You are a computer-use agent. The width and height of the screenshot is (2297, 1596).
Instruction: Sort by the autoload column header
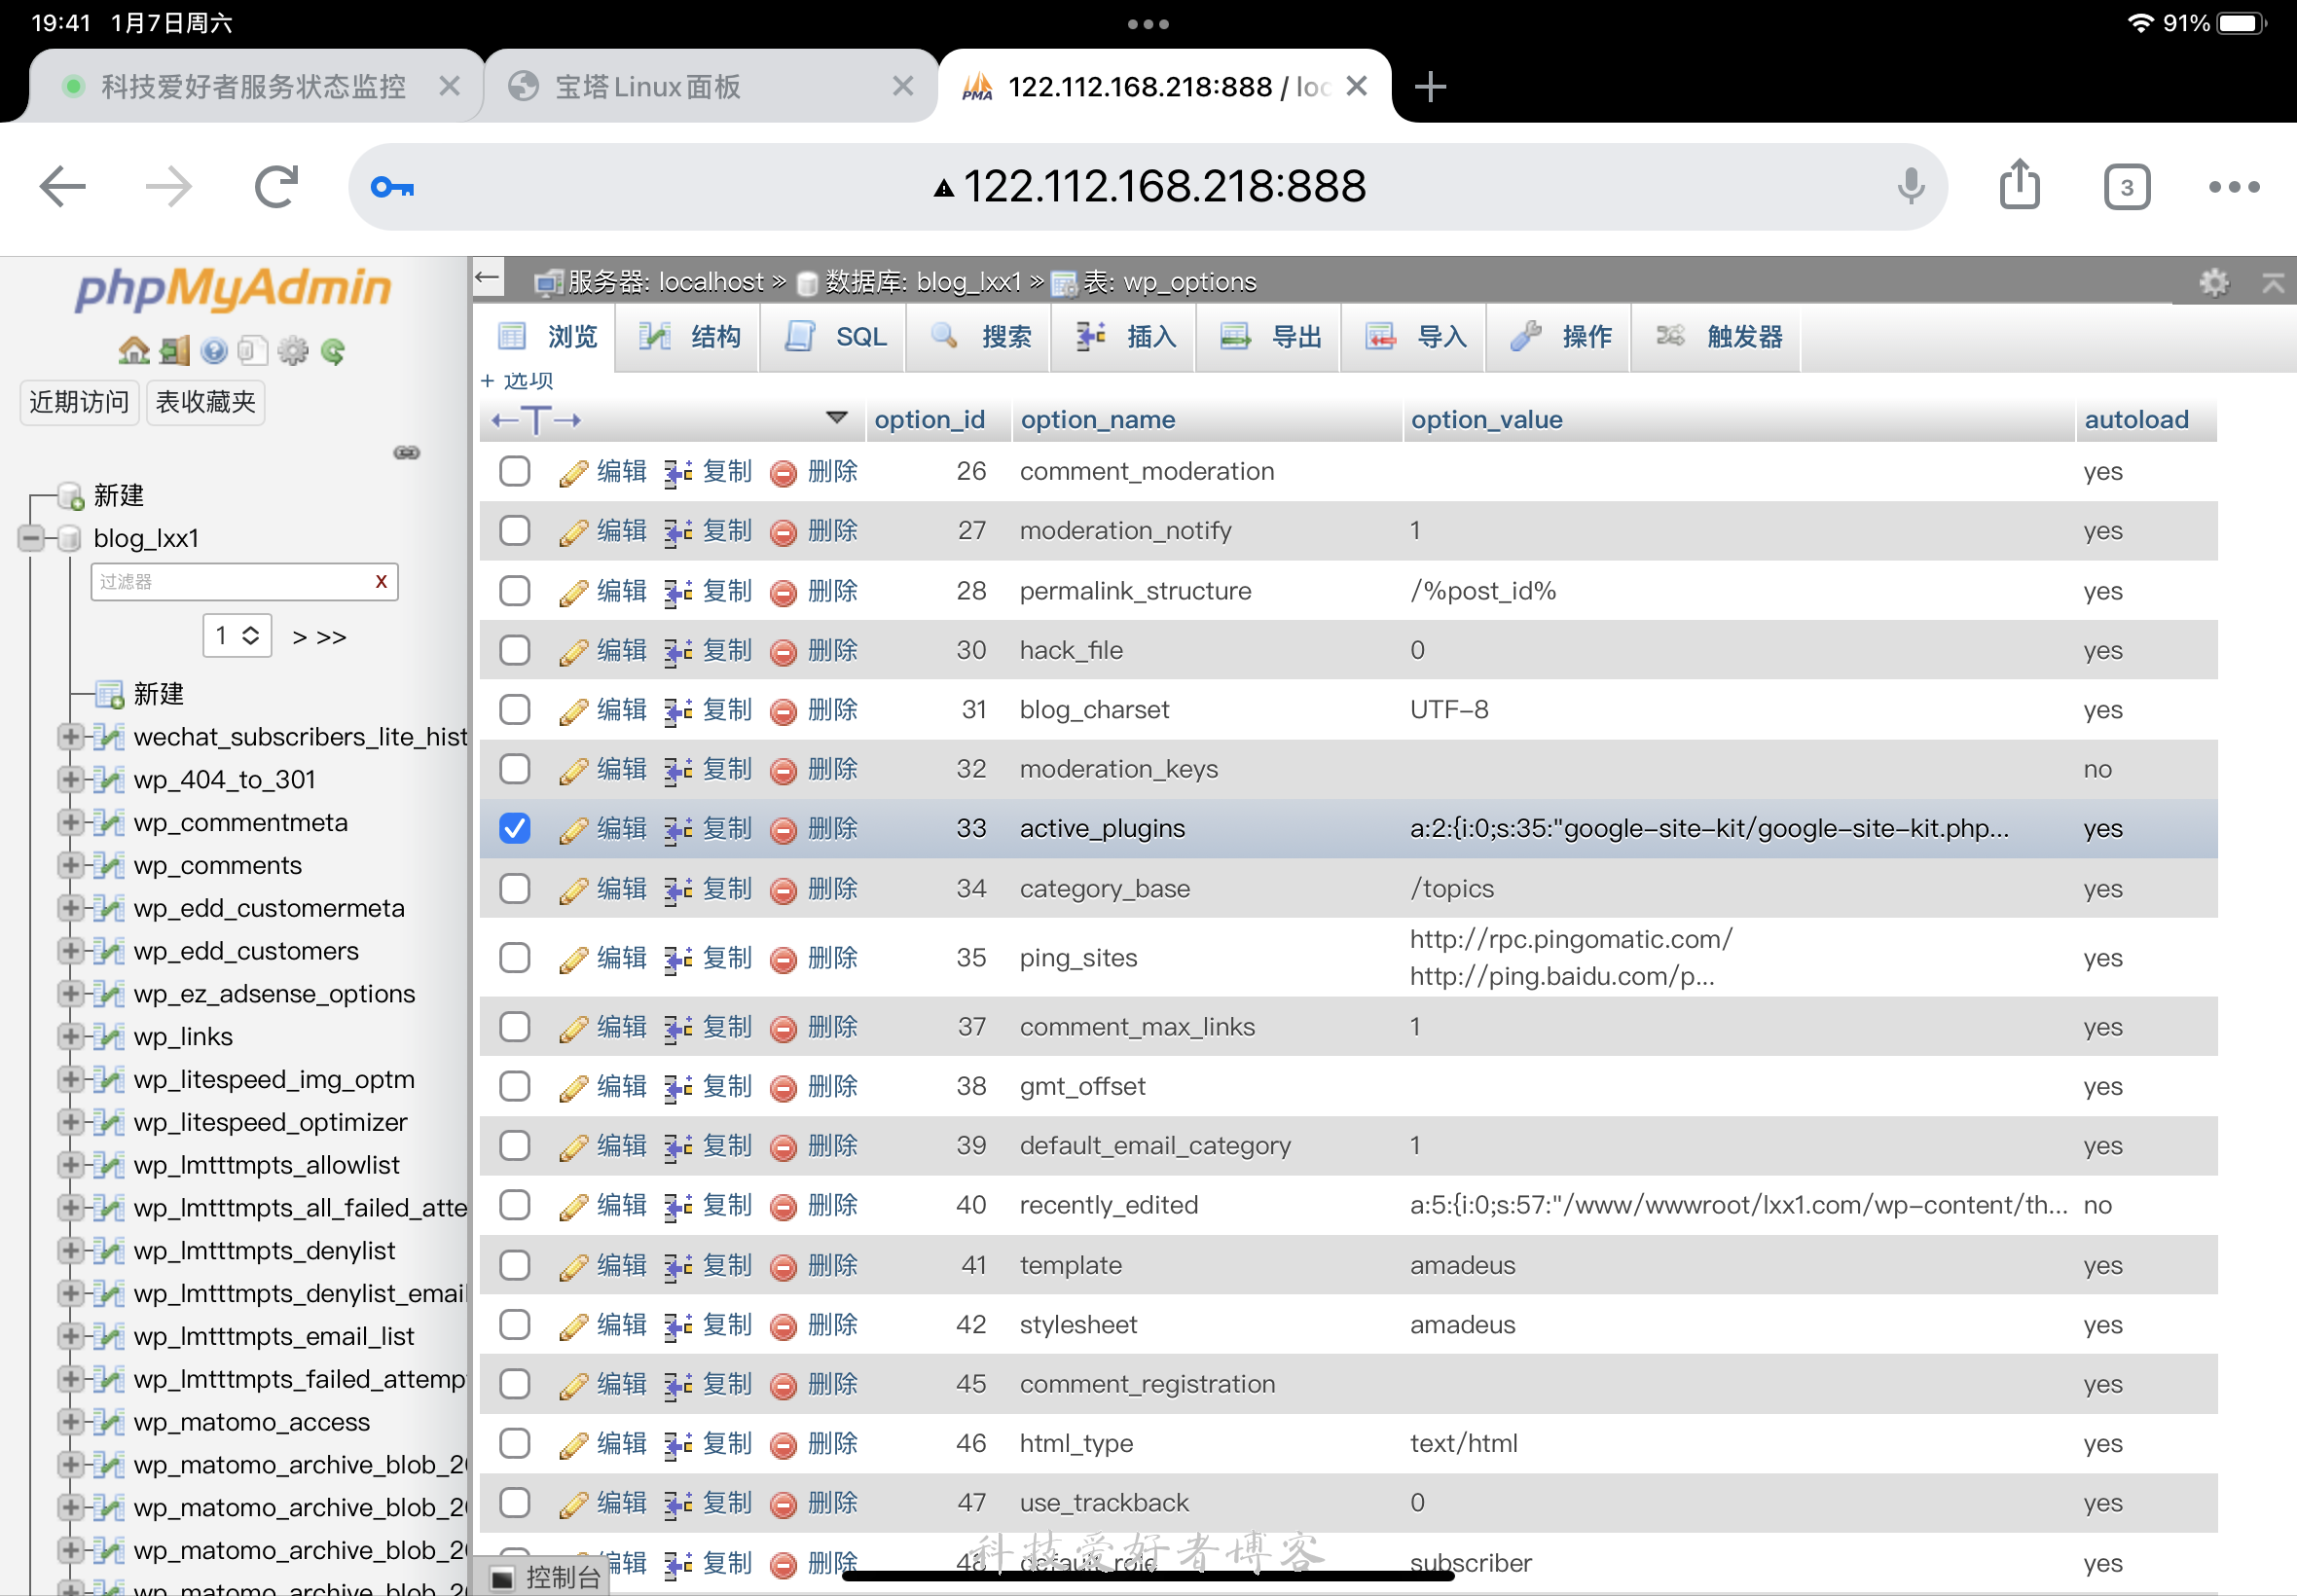point(2136,419)
